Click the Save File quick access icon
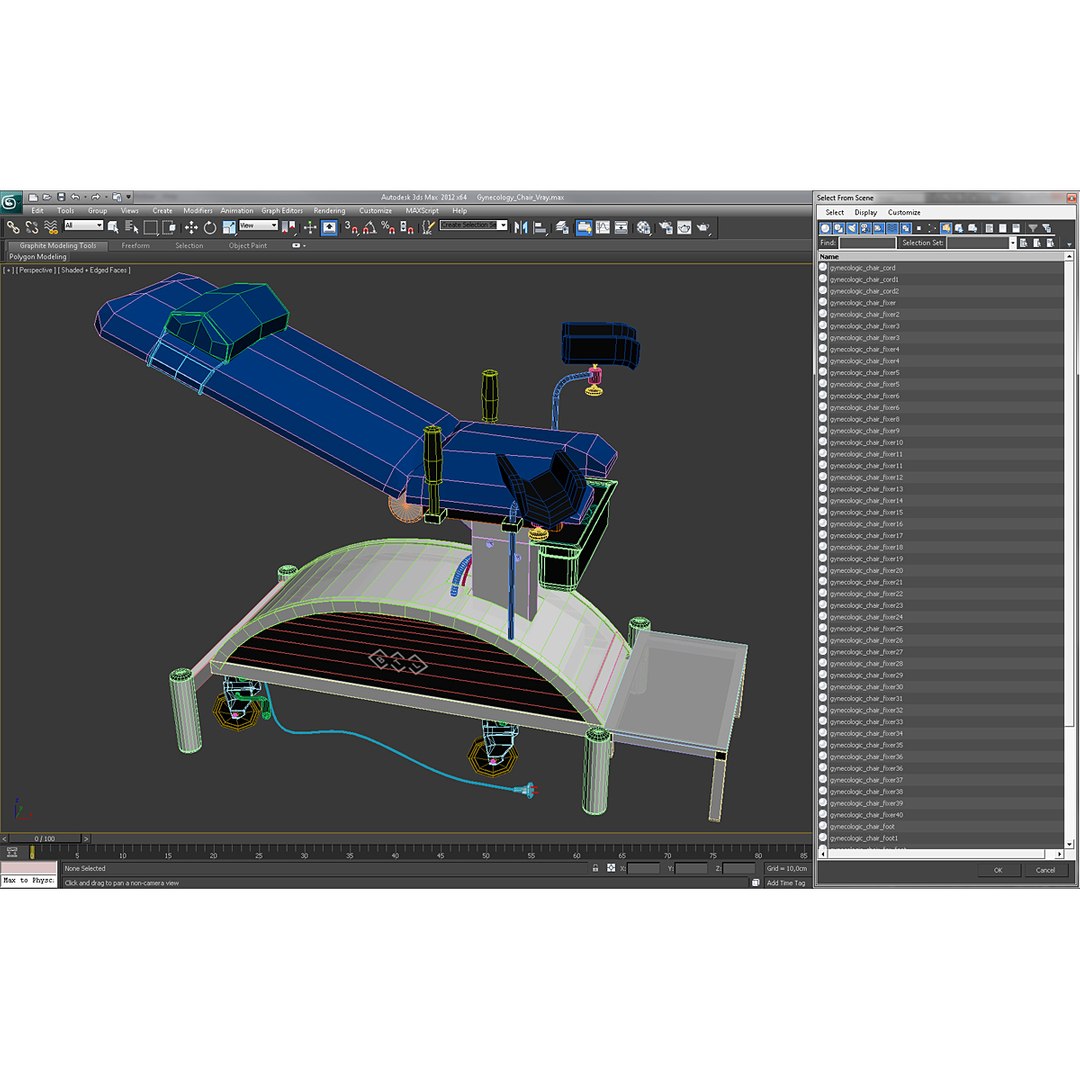This screenshot has width=1080, height=1080. (x=61, y=197)
